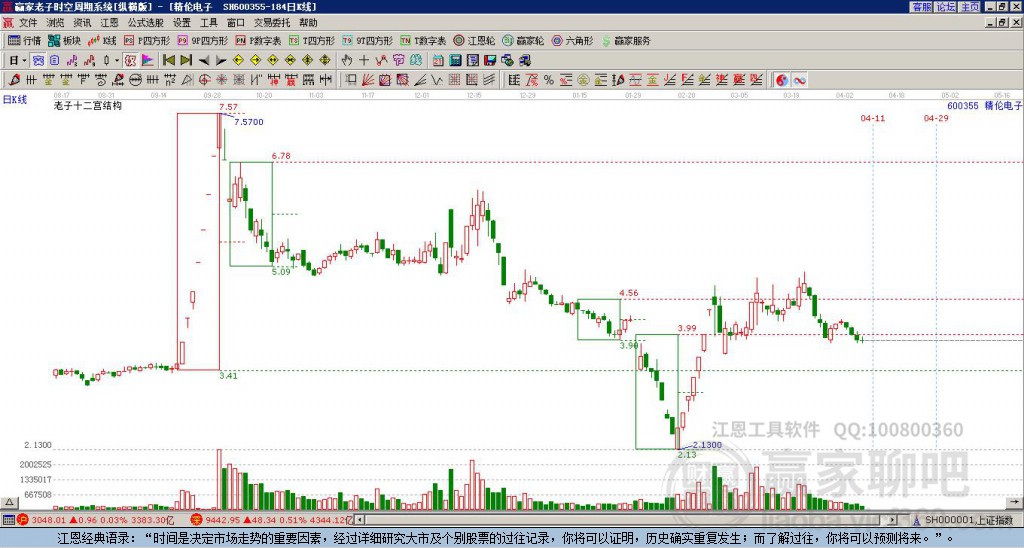Move chart left with black arrow
Viewport: 1024px width, 548px height.
click(x=204, y=61)
